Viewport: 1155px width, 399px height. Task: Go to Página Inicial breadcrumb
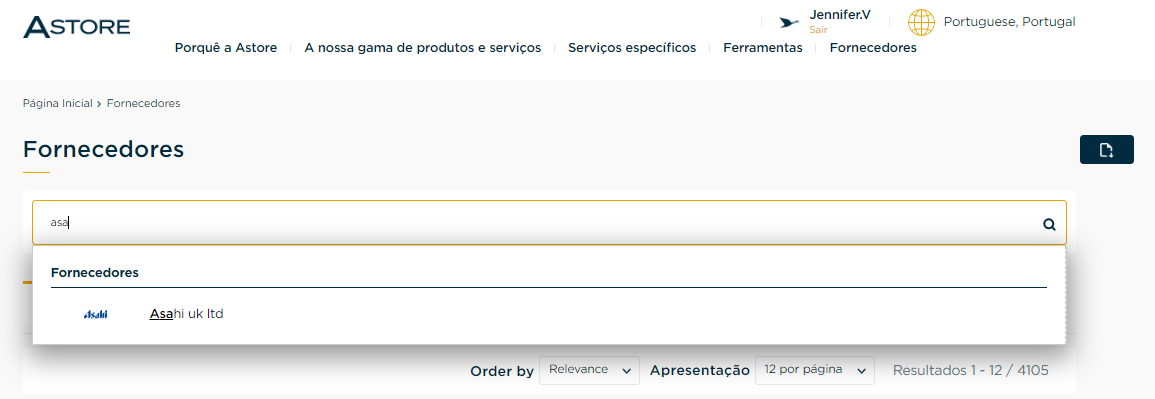click(57, 103)
